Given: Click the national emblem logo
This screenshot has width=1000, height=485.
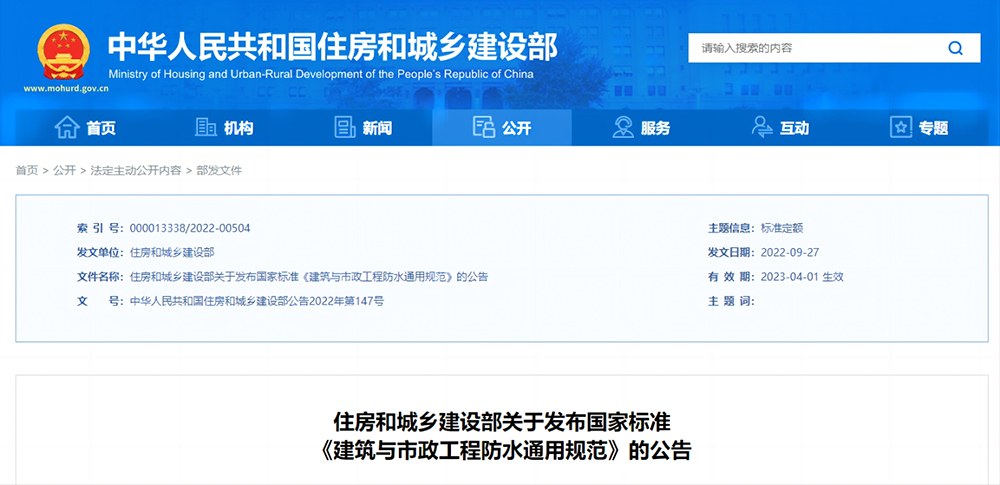Looking at the screenshot, I should (x=64, y=52).
